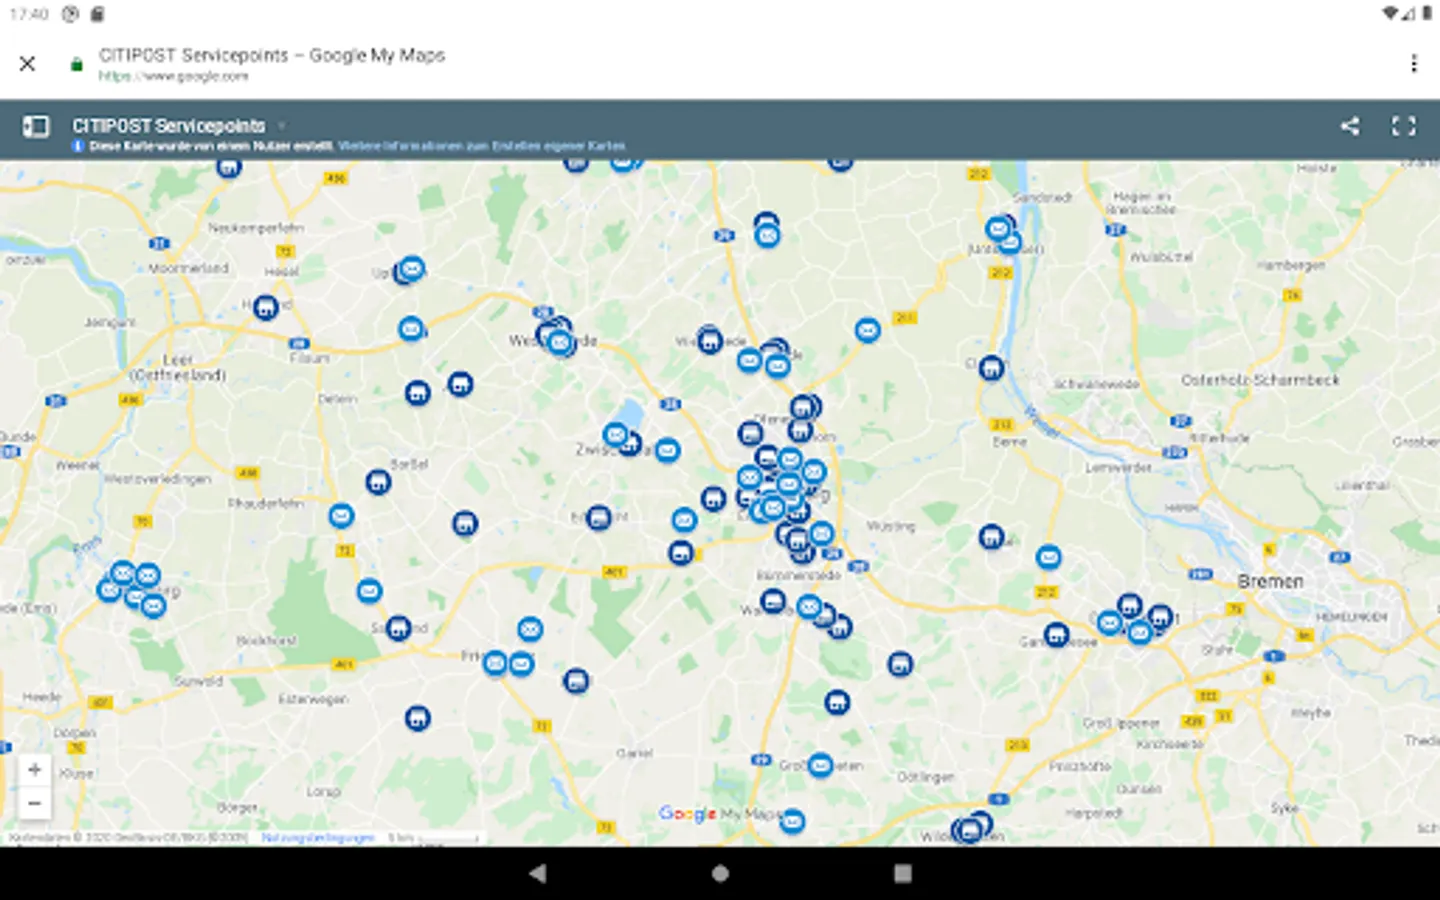Tap the Android recent apps button
This screenshot has width=1440, height=900.
902,873
